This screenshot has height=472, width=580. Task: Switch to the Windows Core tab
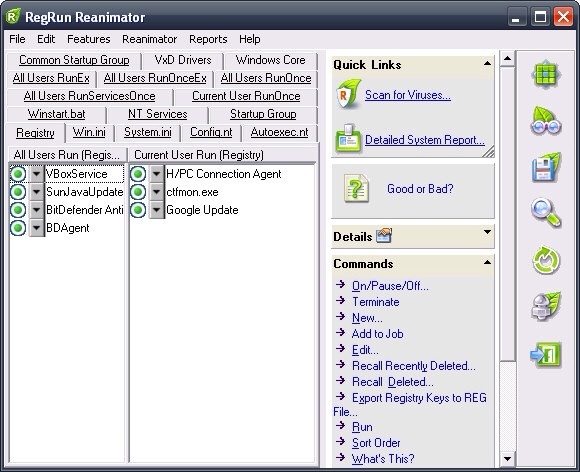point(270,60)
